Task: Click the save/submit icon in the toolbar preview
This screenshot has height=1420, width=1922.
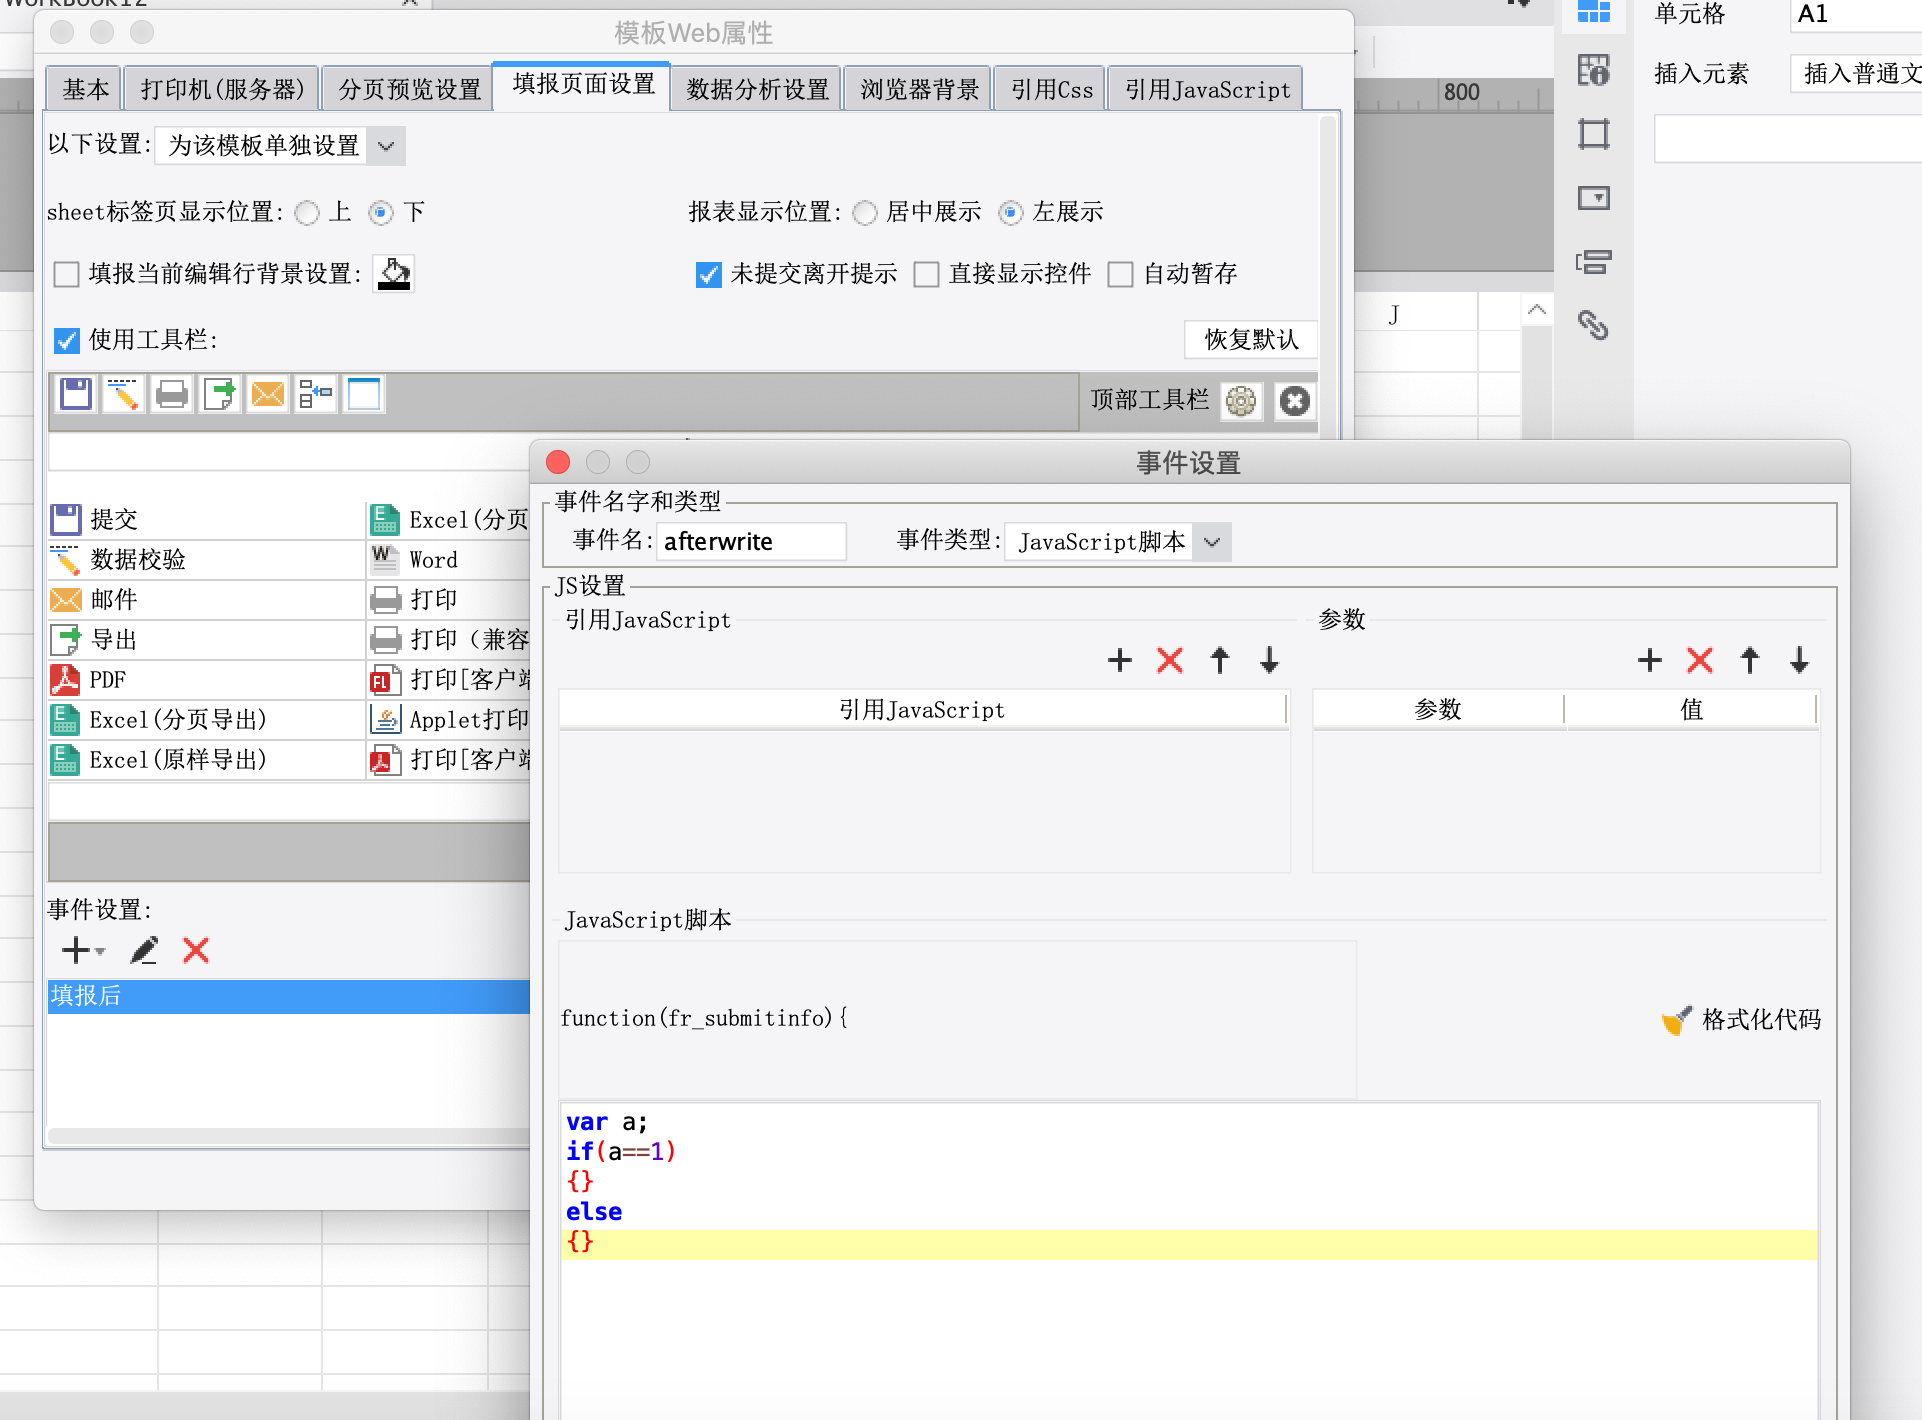Action: coord(76,394)
